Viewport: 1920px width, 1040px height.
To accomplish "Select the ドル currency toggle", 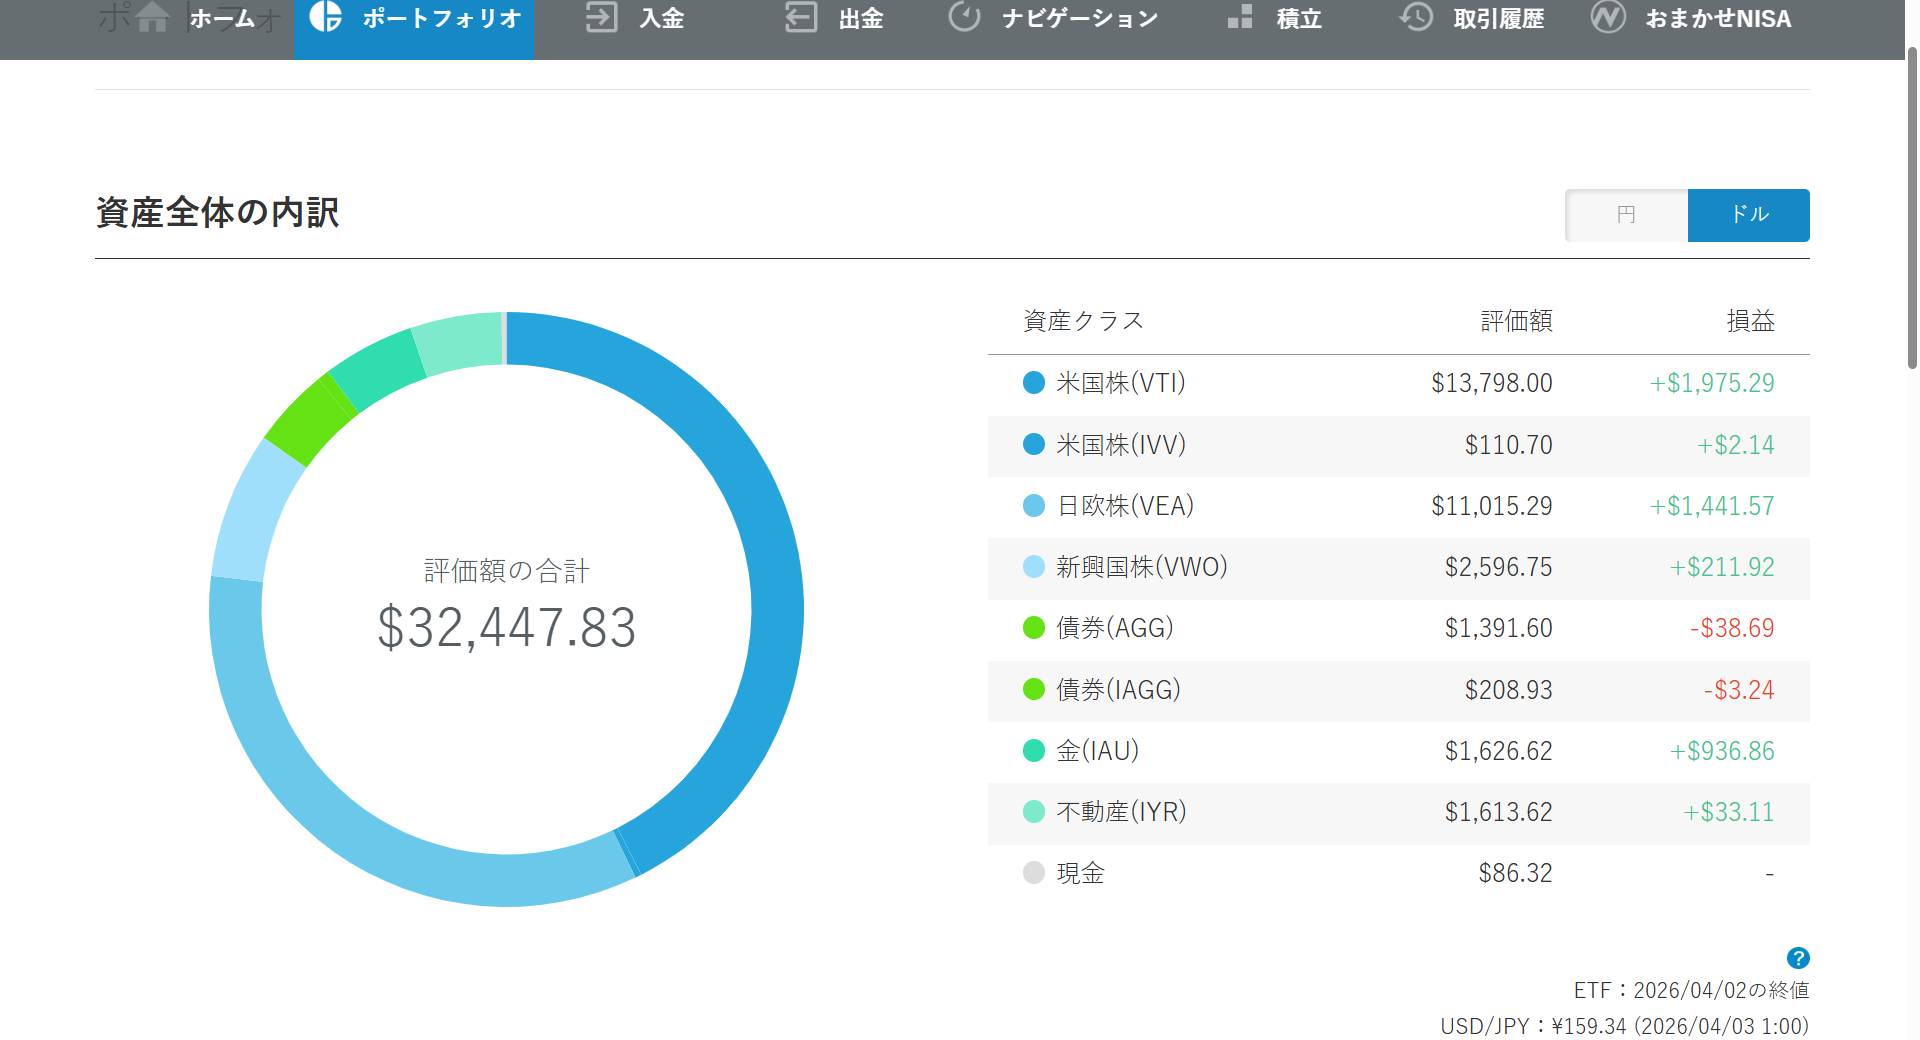I will coord(1748,215).
